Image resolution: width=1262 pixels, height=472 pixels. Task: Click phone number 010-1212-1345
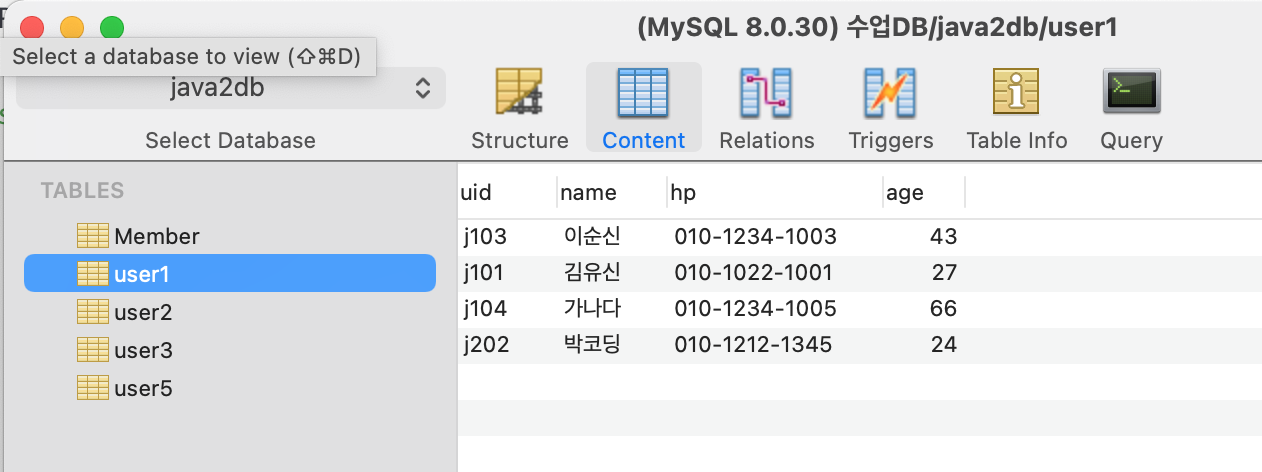[753, 345]
